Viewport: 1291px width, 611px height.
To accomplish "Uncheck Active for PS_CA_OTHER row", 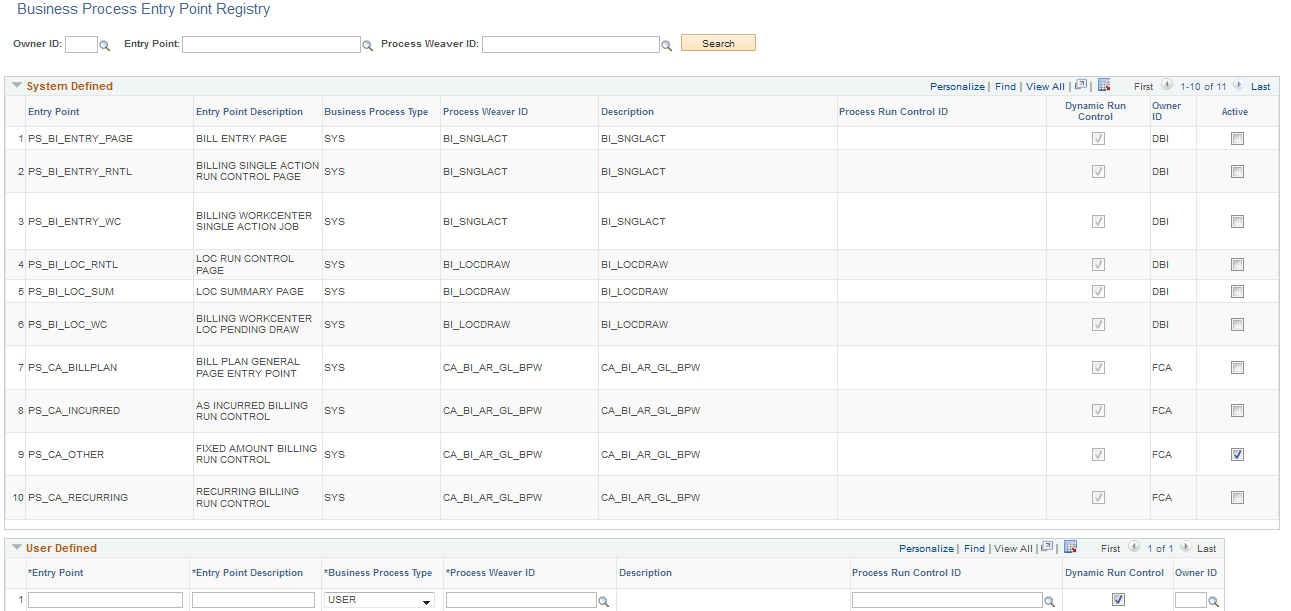I will pos(1237,454).
